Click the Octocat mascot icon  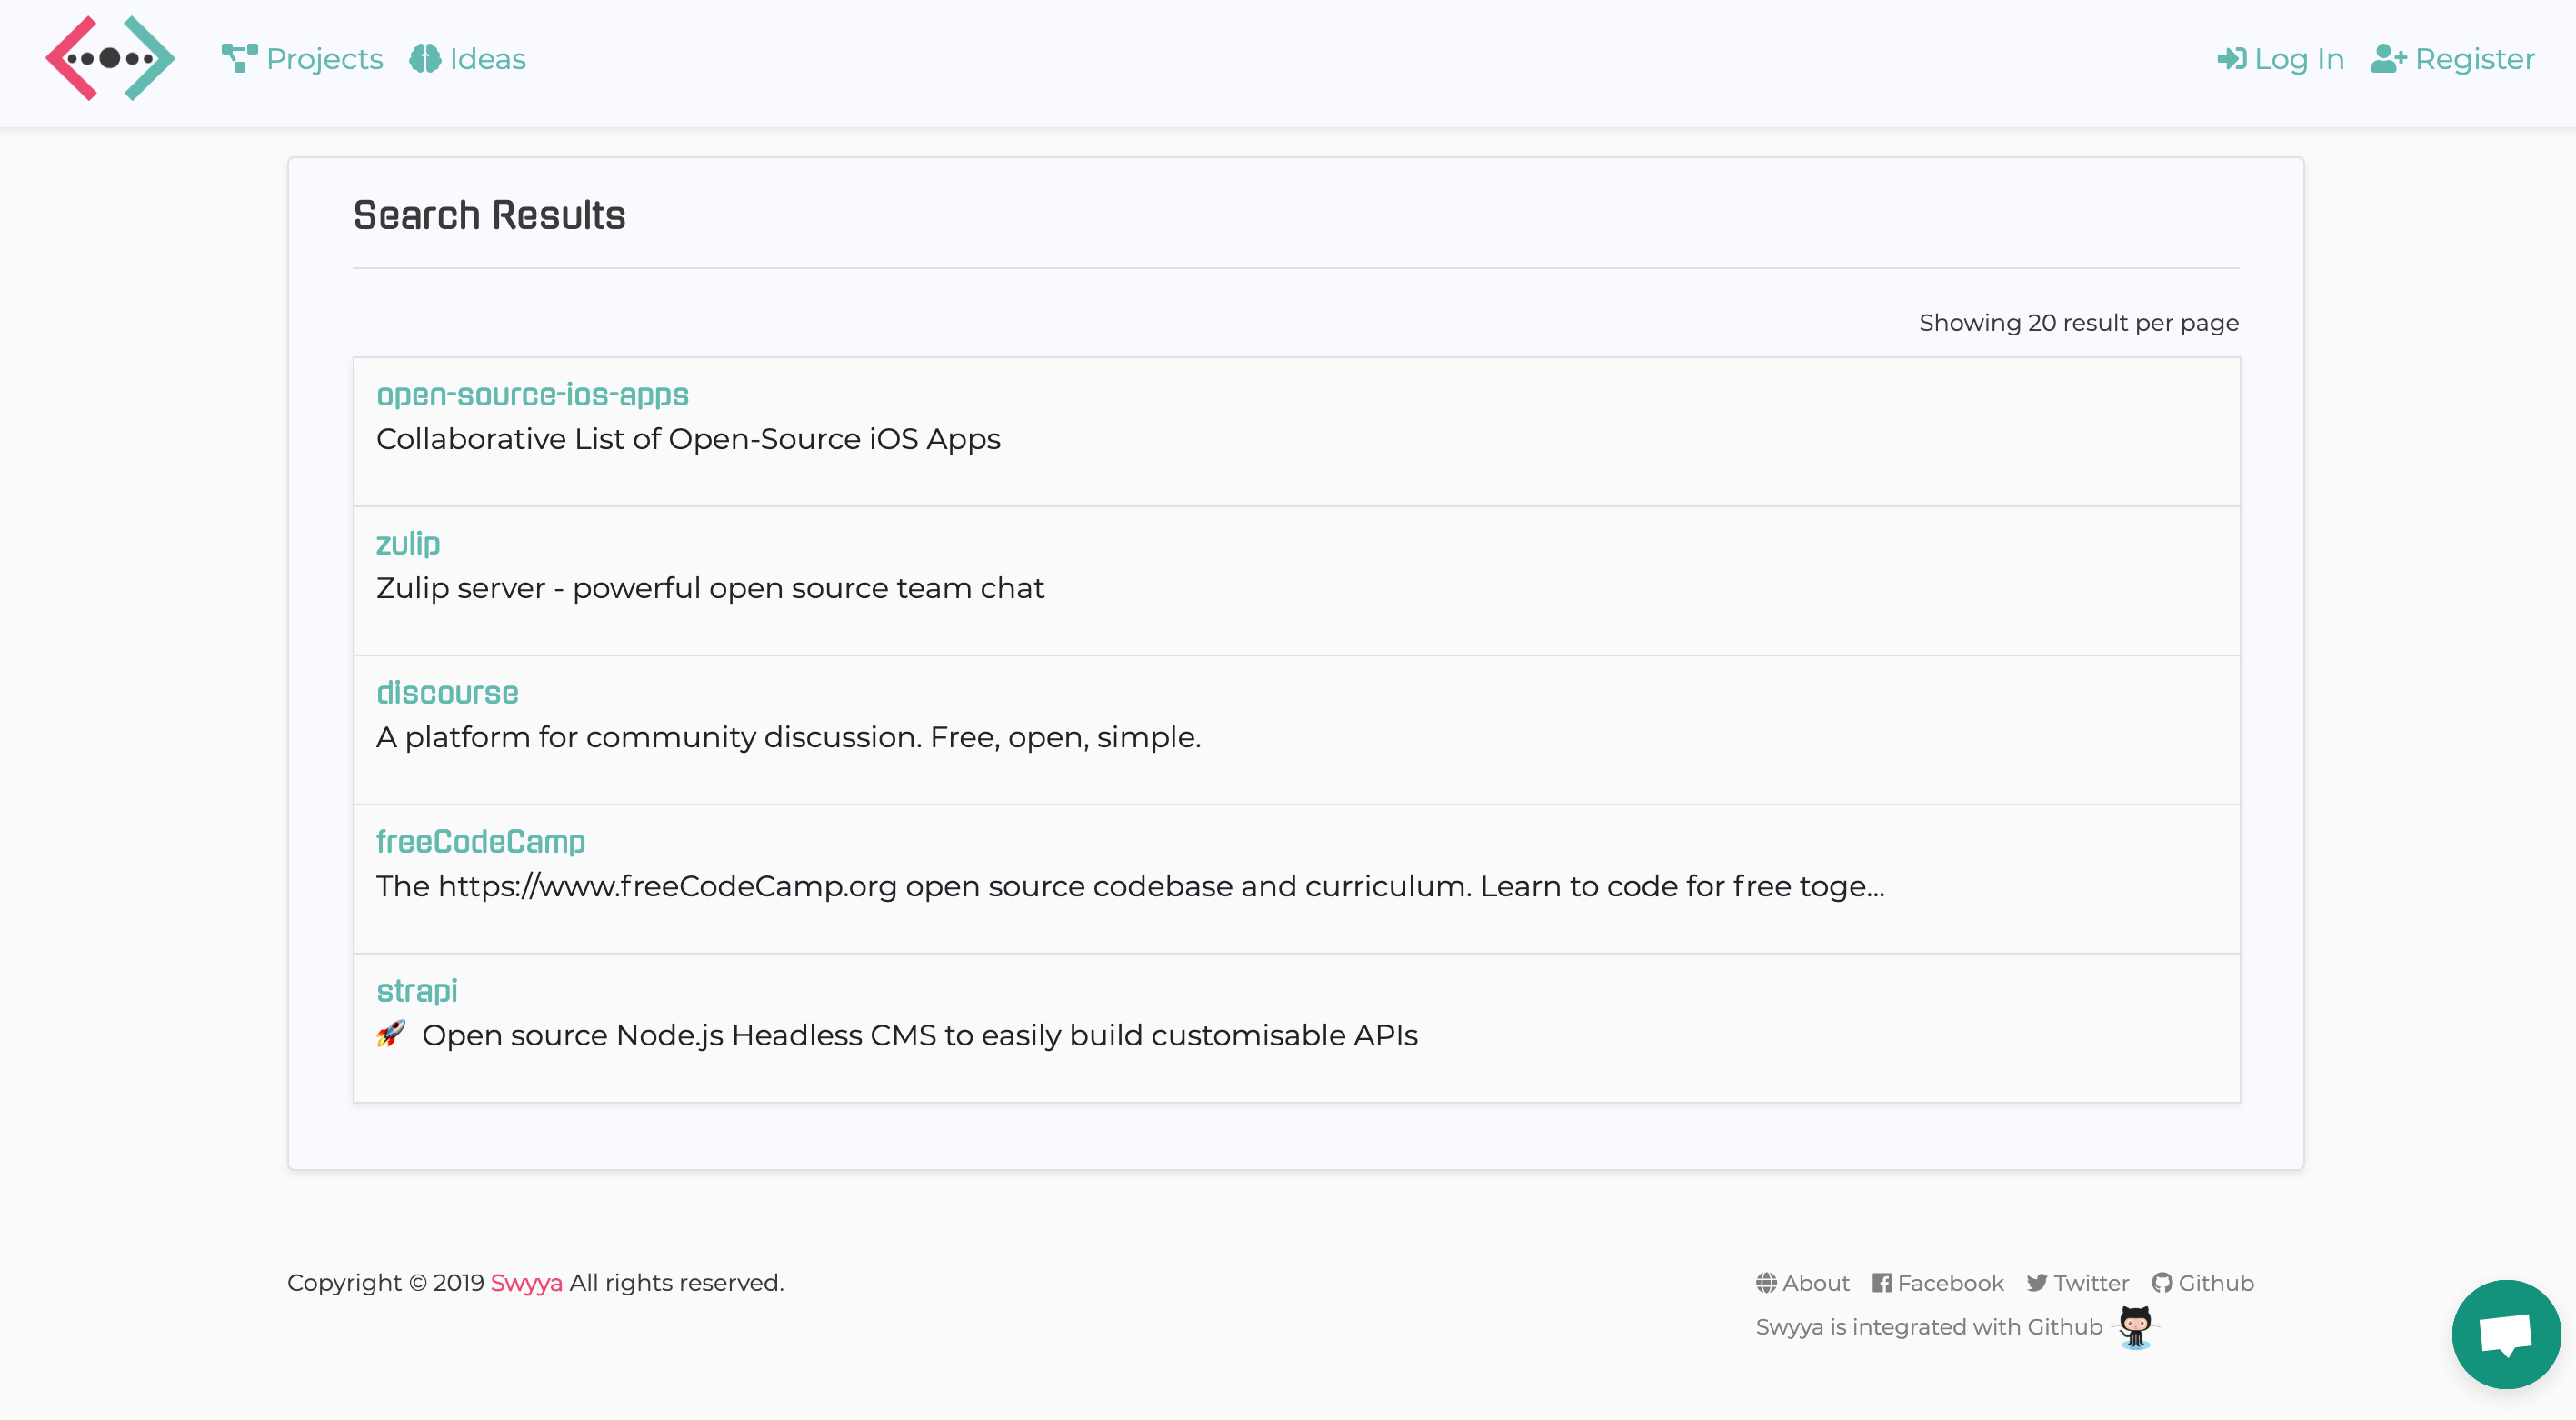coord(2135,1327)
